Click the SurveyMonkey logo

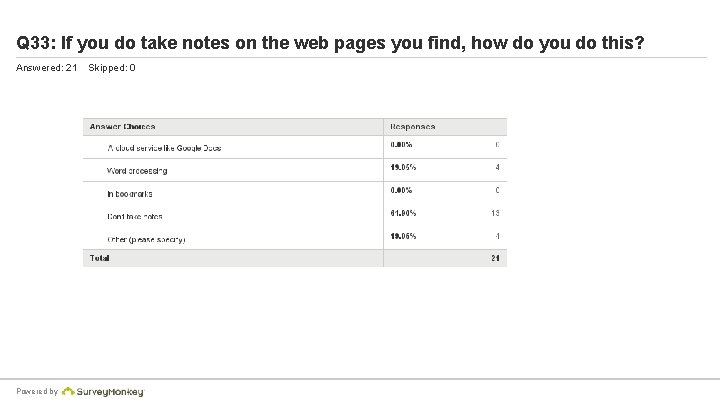110,392
